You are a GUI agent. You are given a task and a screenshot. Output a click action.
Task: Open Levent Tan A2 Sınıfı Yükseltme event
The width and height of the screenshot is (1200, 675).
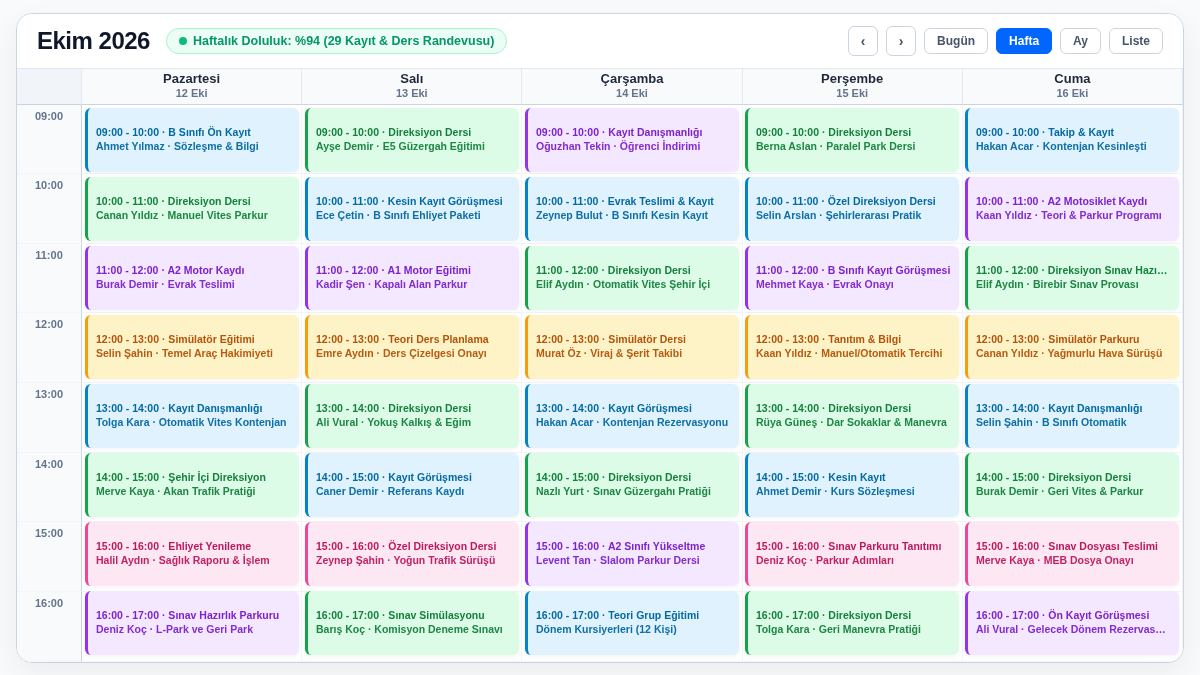coord(632,554)
